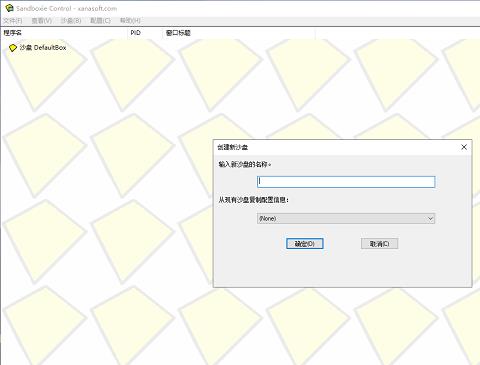This screenshot has width=480, height=365.
Task: Open the 文件(F) menu
Action: tap(13, 21)
